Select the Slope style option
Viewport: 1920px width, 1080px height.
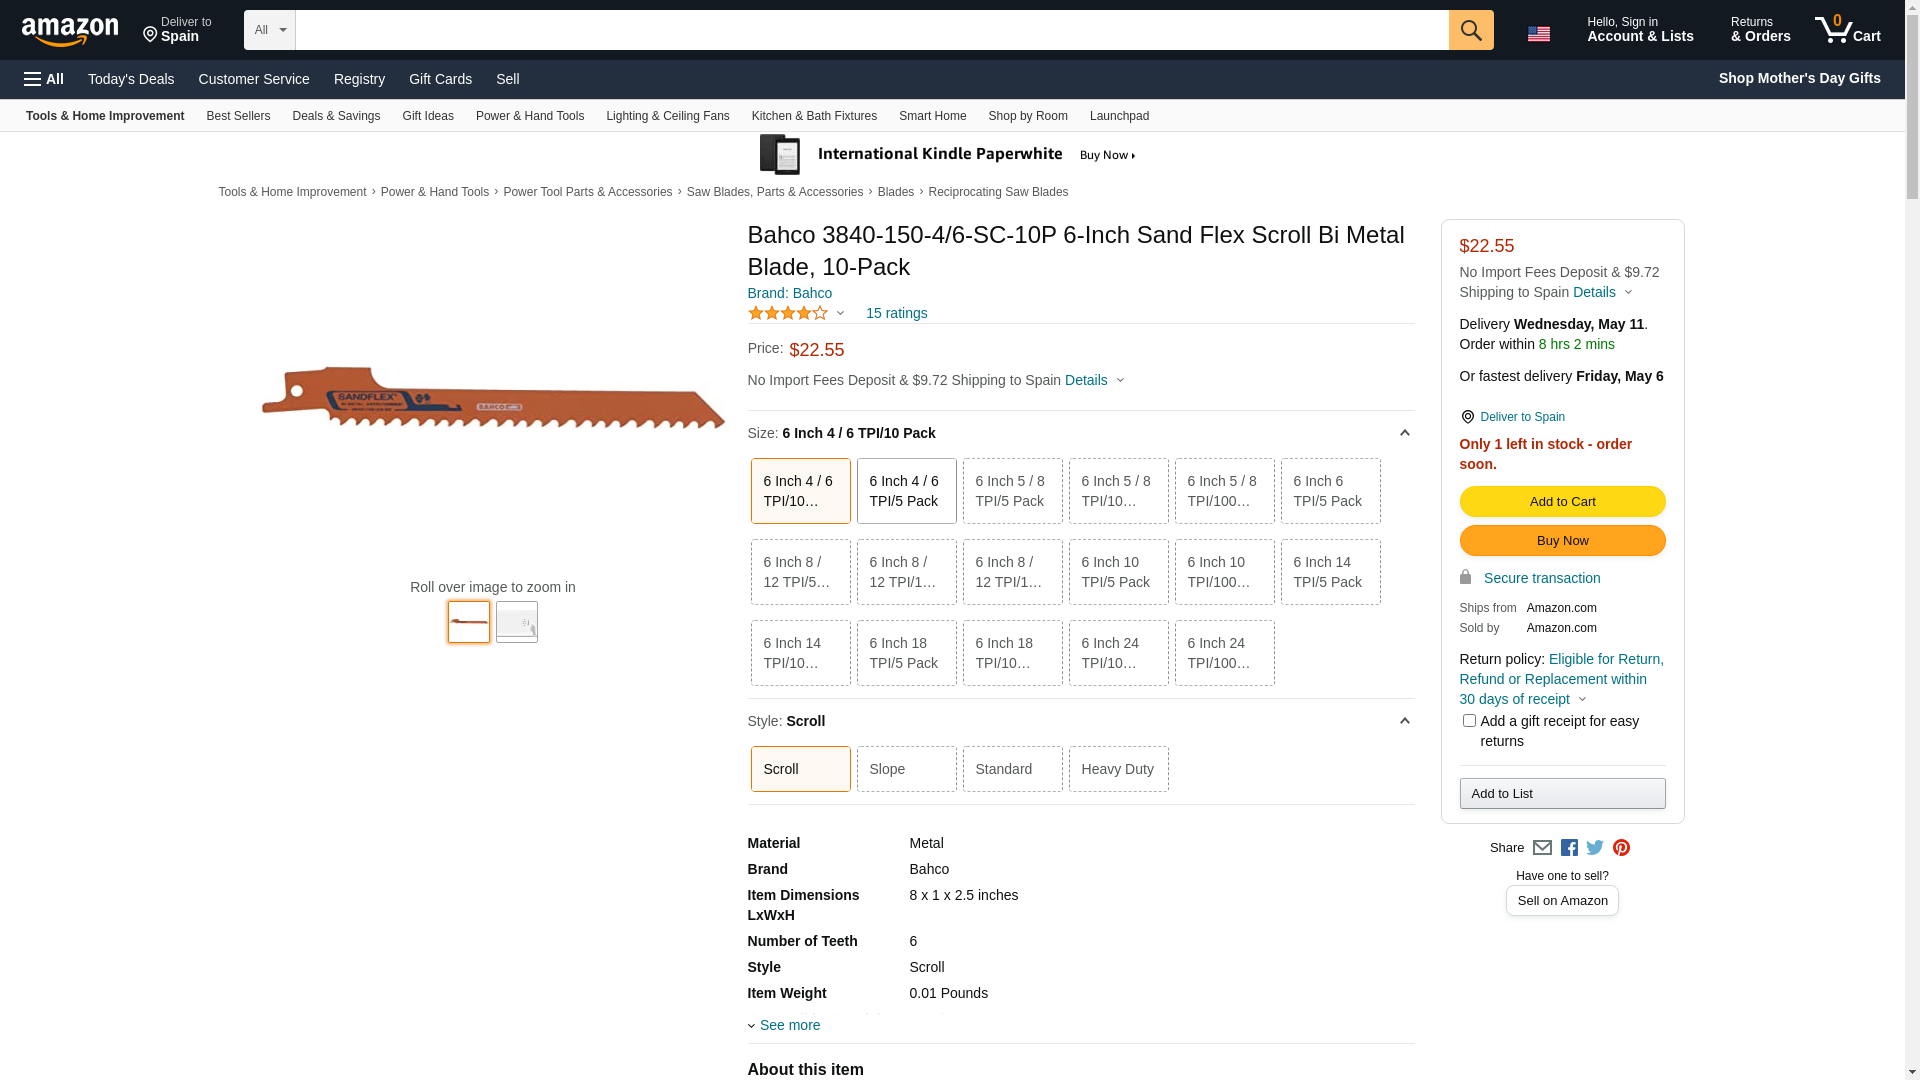(x=906, y=769)
